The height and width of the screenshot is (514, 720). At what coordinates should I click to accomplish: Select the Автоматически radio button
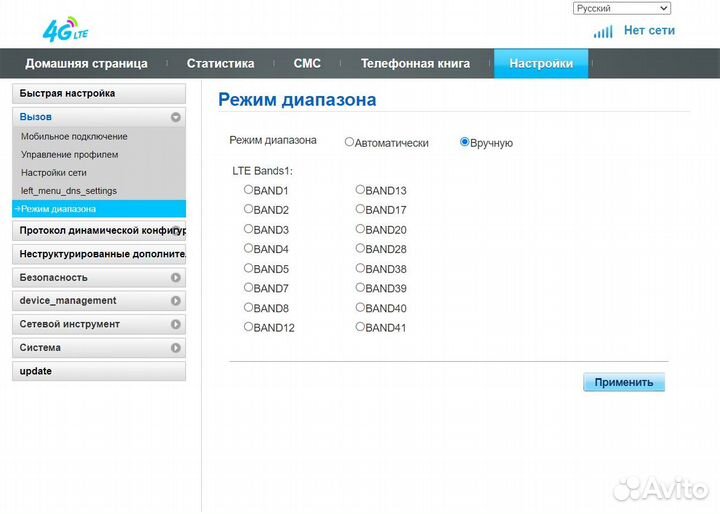[x=349, y=142]
